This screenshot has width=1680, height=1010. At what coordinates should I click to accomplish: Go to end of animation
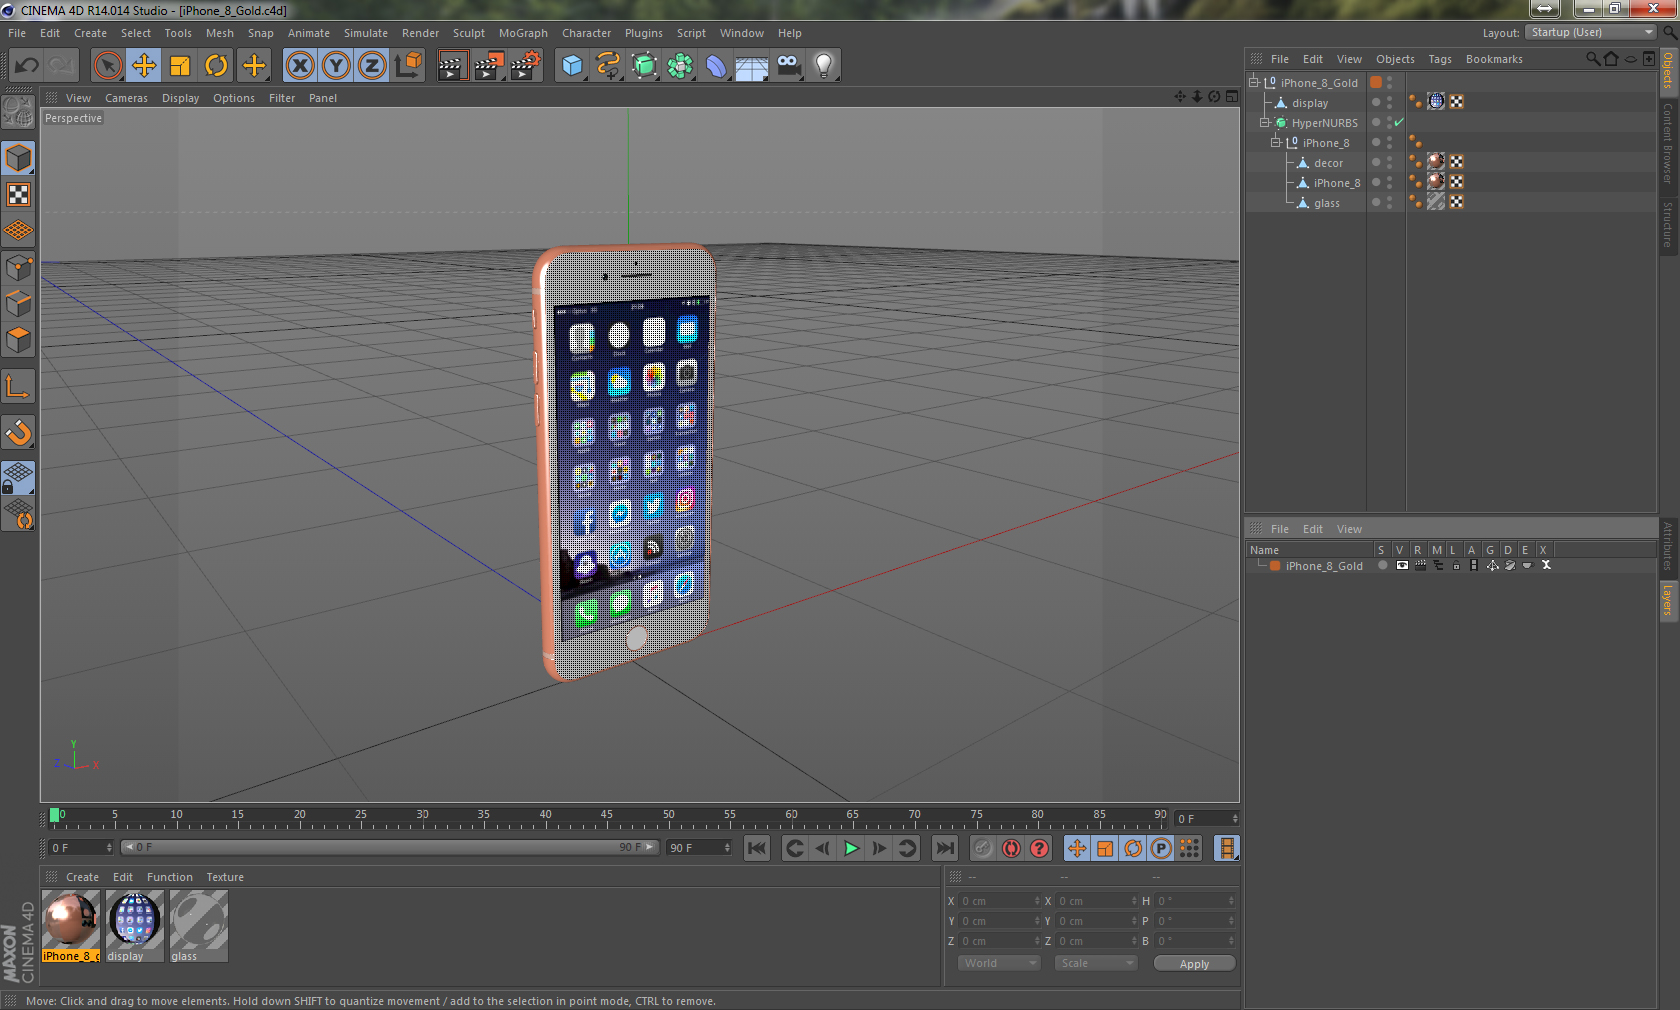tap(944, 848)
